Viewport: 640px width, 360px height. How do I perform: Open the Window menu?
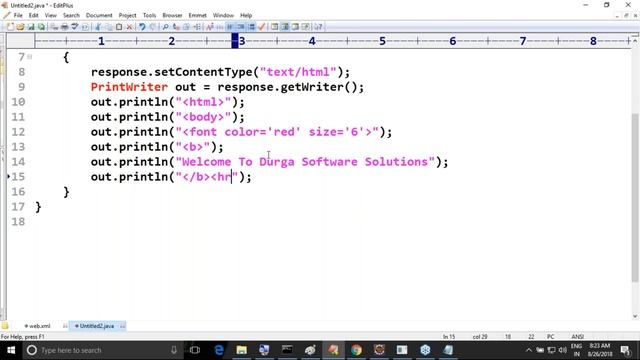(223, 15)
